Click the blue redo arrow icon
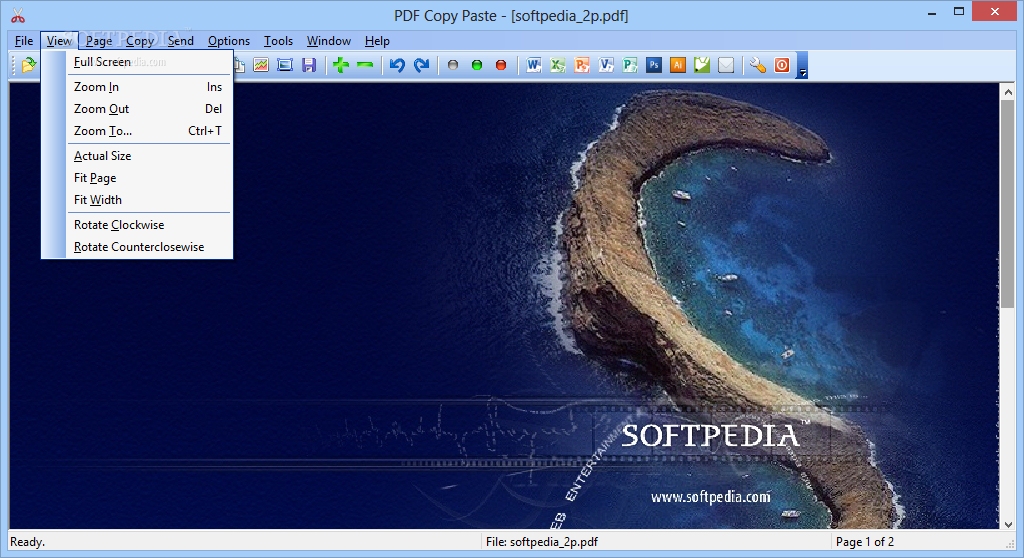Image resolution: width=1024 pixels, height=558 pixels. click(x=421, y=65)
